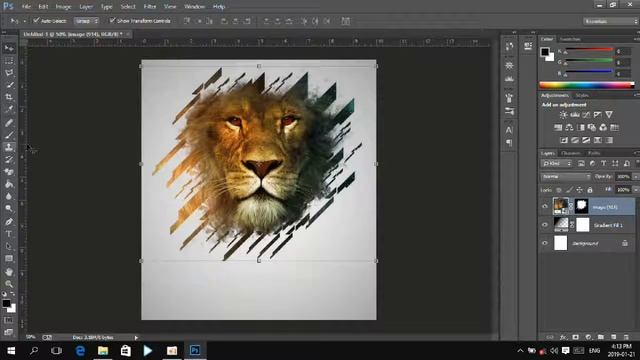The height and width of the screenshot is (360, 640).
Task: Open the Essentials workspace dropdown
Action: (611, 21)
